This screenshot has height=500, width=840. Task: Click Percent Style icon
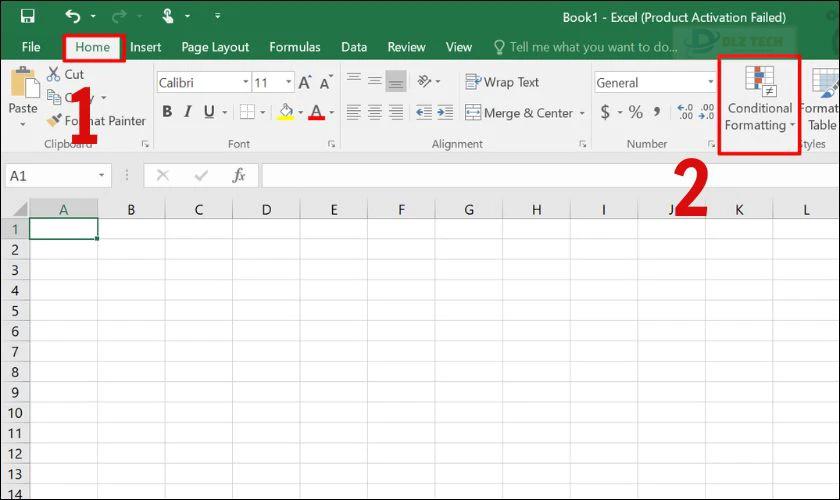coord(635,112)
